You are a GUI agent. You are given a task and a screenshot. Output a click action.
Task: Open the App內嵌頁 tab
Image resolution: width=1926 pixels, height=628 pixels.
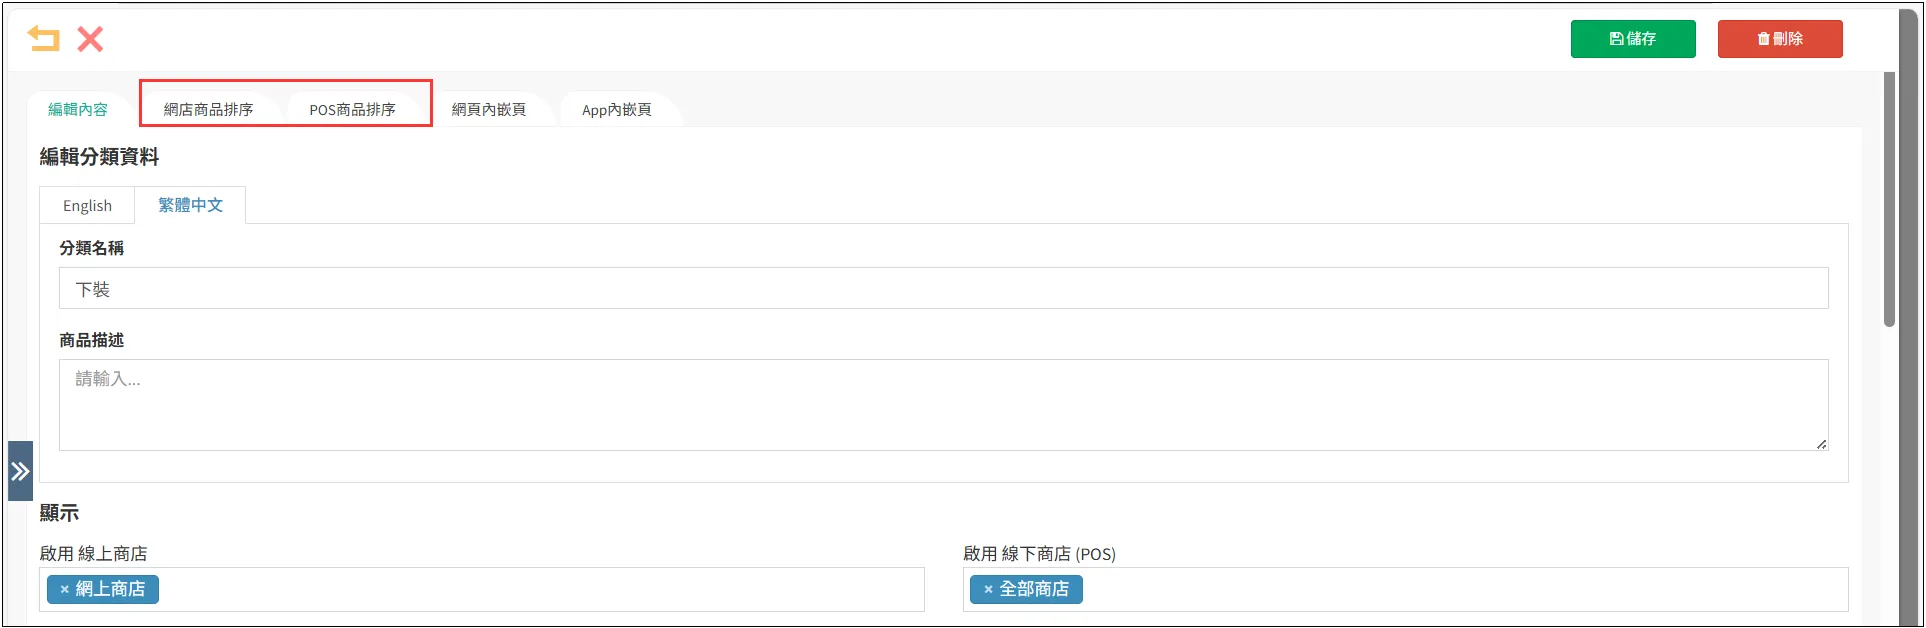tap(616, 110)
